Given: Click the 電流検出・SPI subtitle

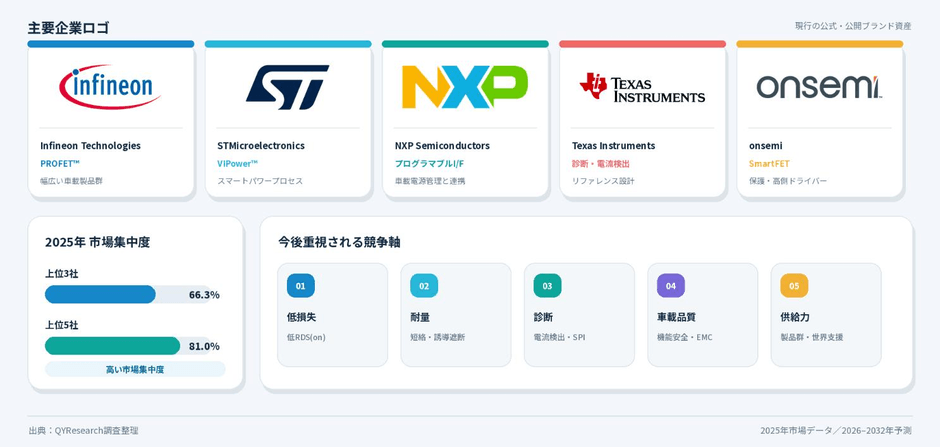Looking at the screenshot, I should click(559, 337).
